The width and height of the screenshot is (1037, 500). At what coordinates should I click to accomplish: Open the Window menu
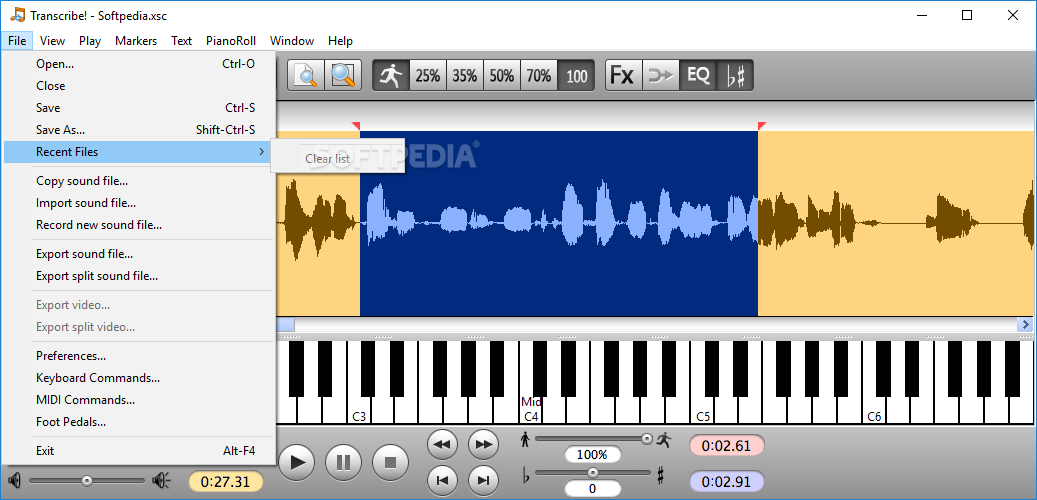click(292, 41)
